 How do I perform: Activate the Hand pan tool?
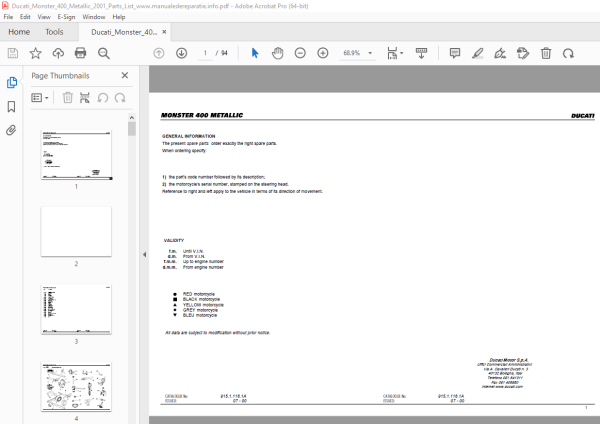pos(277,53)
